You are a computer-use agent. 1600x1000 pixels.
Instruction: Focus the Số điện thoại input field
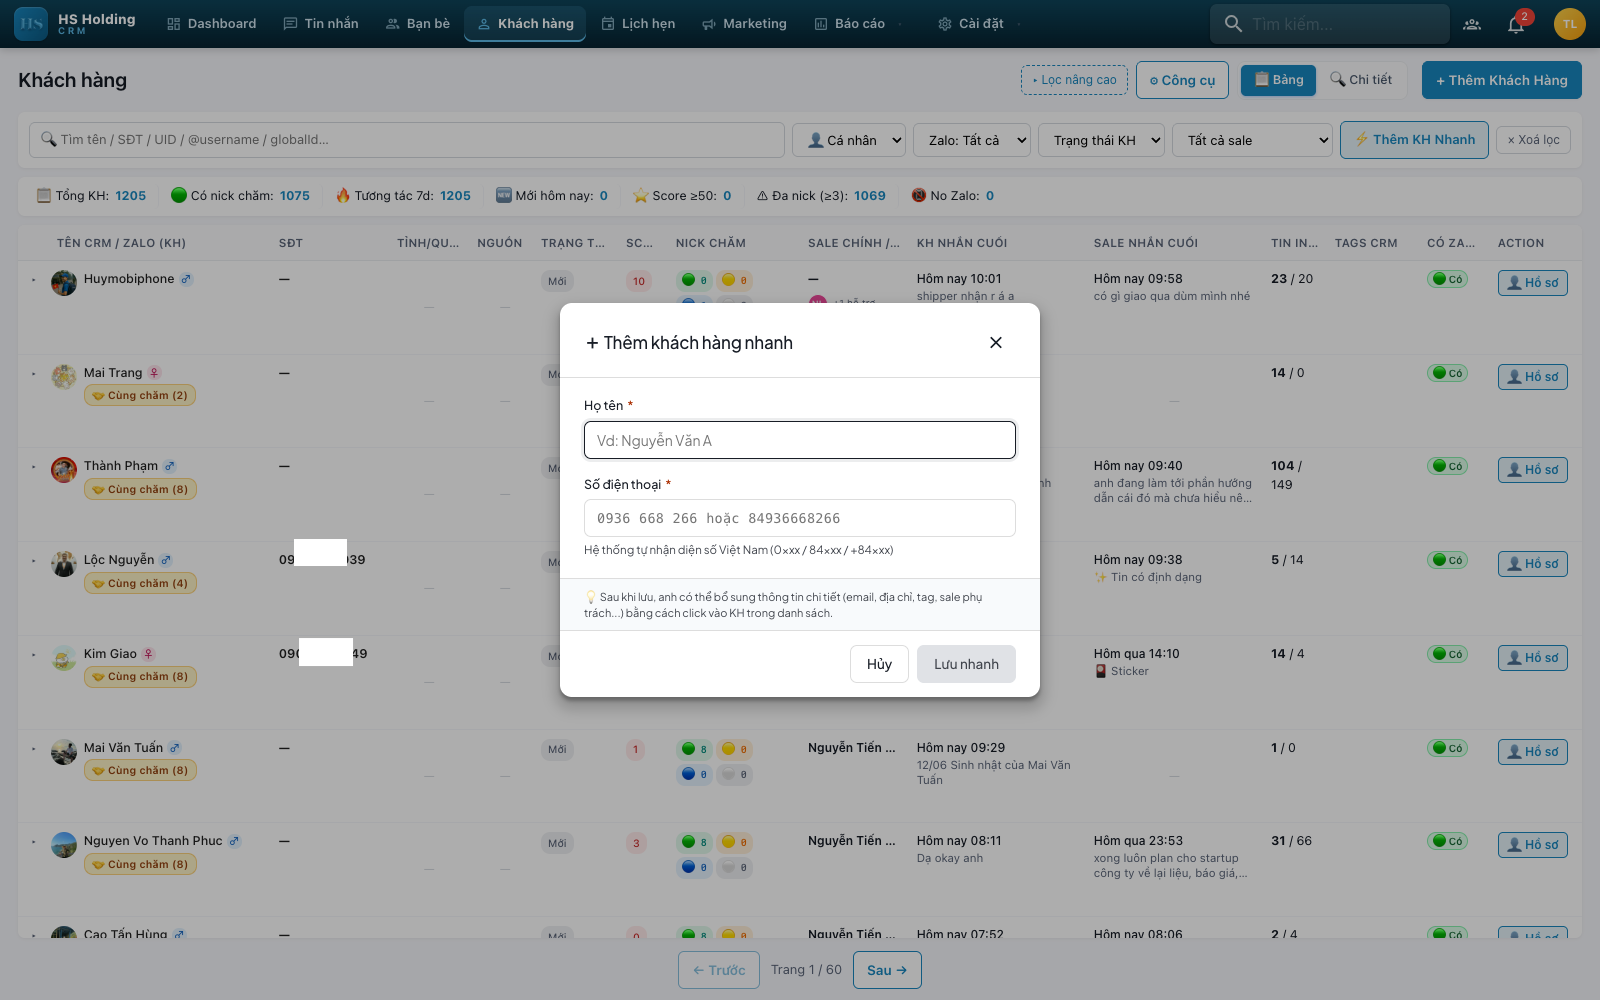pyautogui.click(x=800, y=518)
